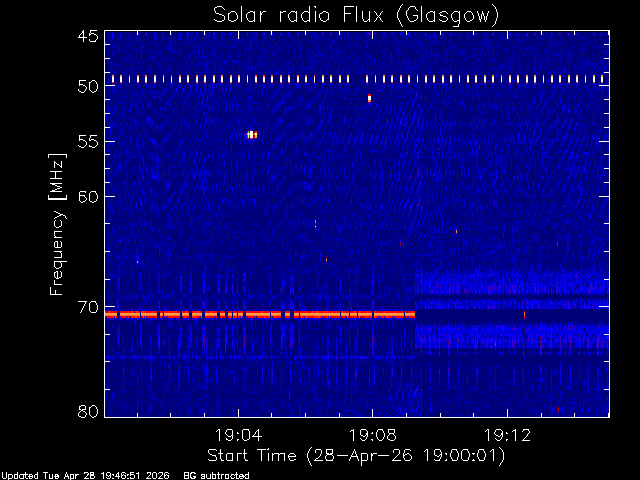Click the dark blue band right of 19:09
This screenshot has height=480, width=640.
click(512, 316)
